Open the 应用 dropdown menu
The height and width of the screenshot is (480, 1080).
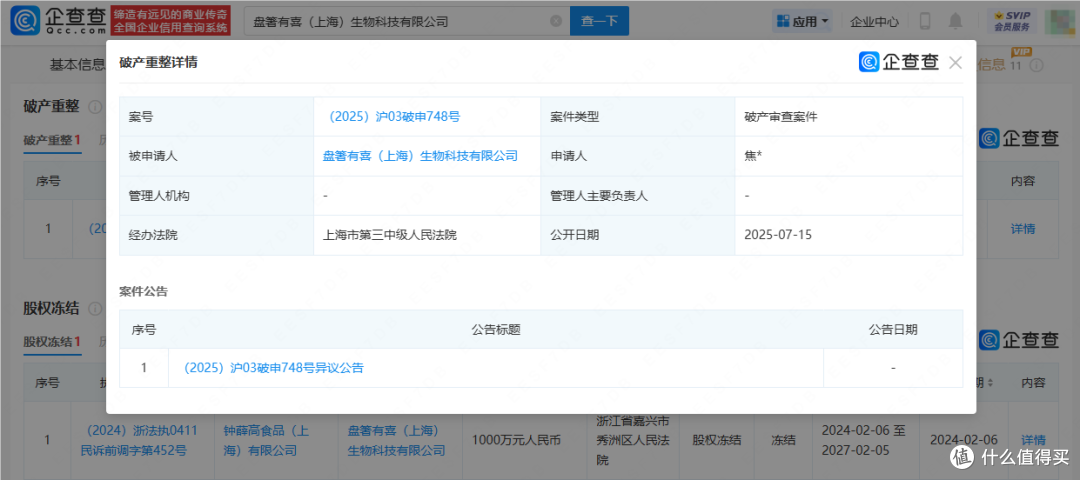coord(802,21)
